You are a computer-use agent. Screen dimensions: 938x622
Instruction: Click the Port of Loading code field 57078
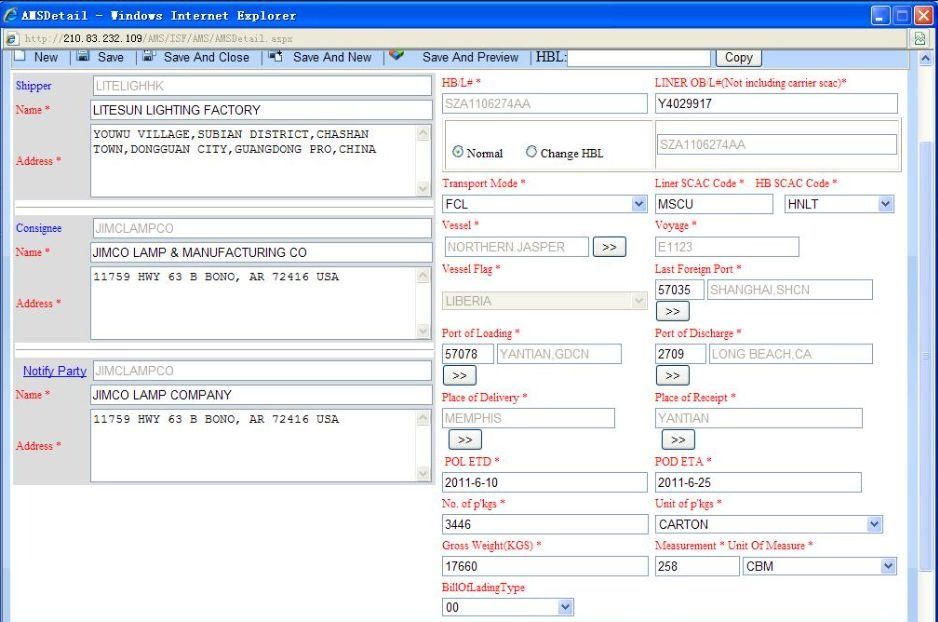coord(468,354)
